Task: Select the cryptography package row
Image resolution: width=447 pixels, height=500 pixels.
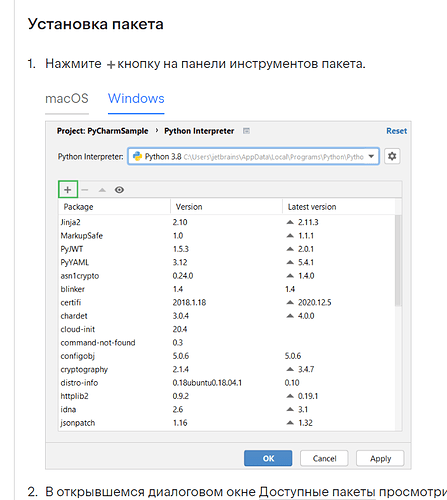Action: (x=227, y=369)
